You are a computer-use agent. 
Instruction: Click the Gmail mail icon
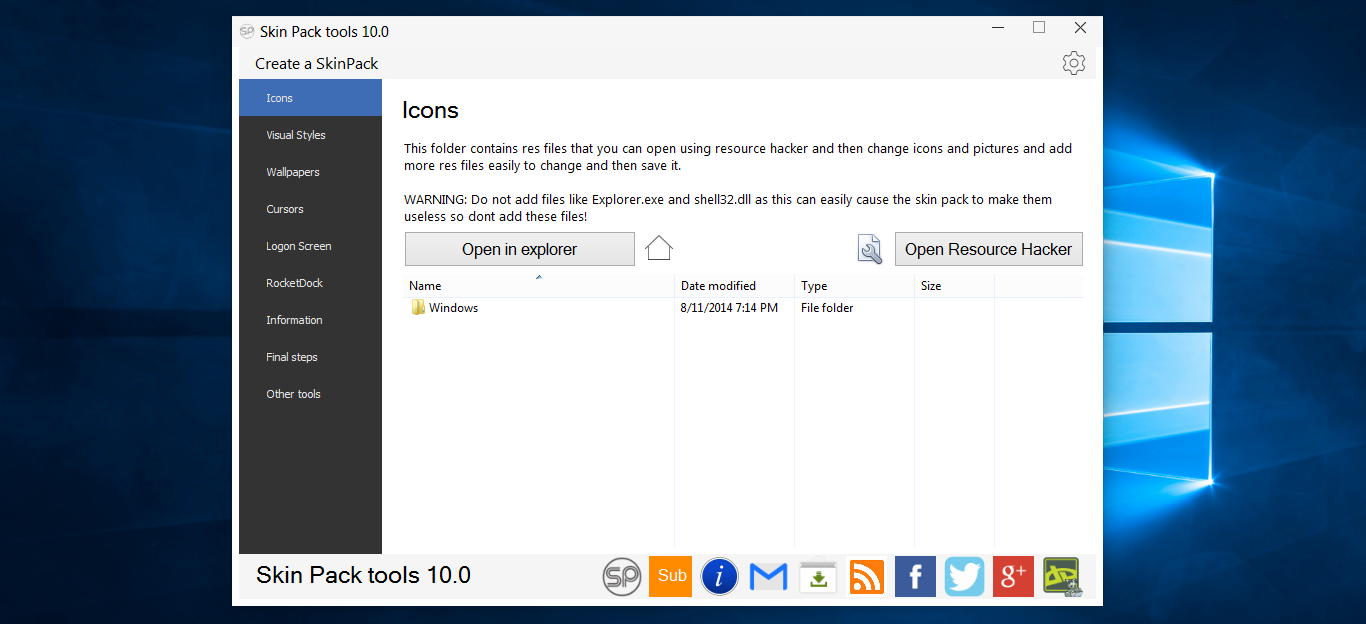(768, 577)
